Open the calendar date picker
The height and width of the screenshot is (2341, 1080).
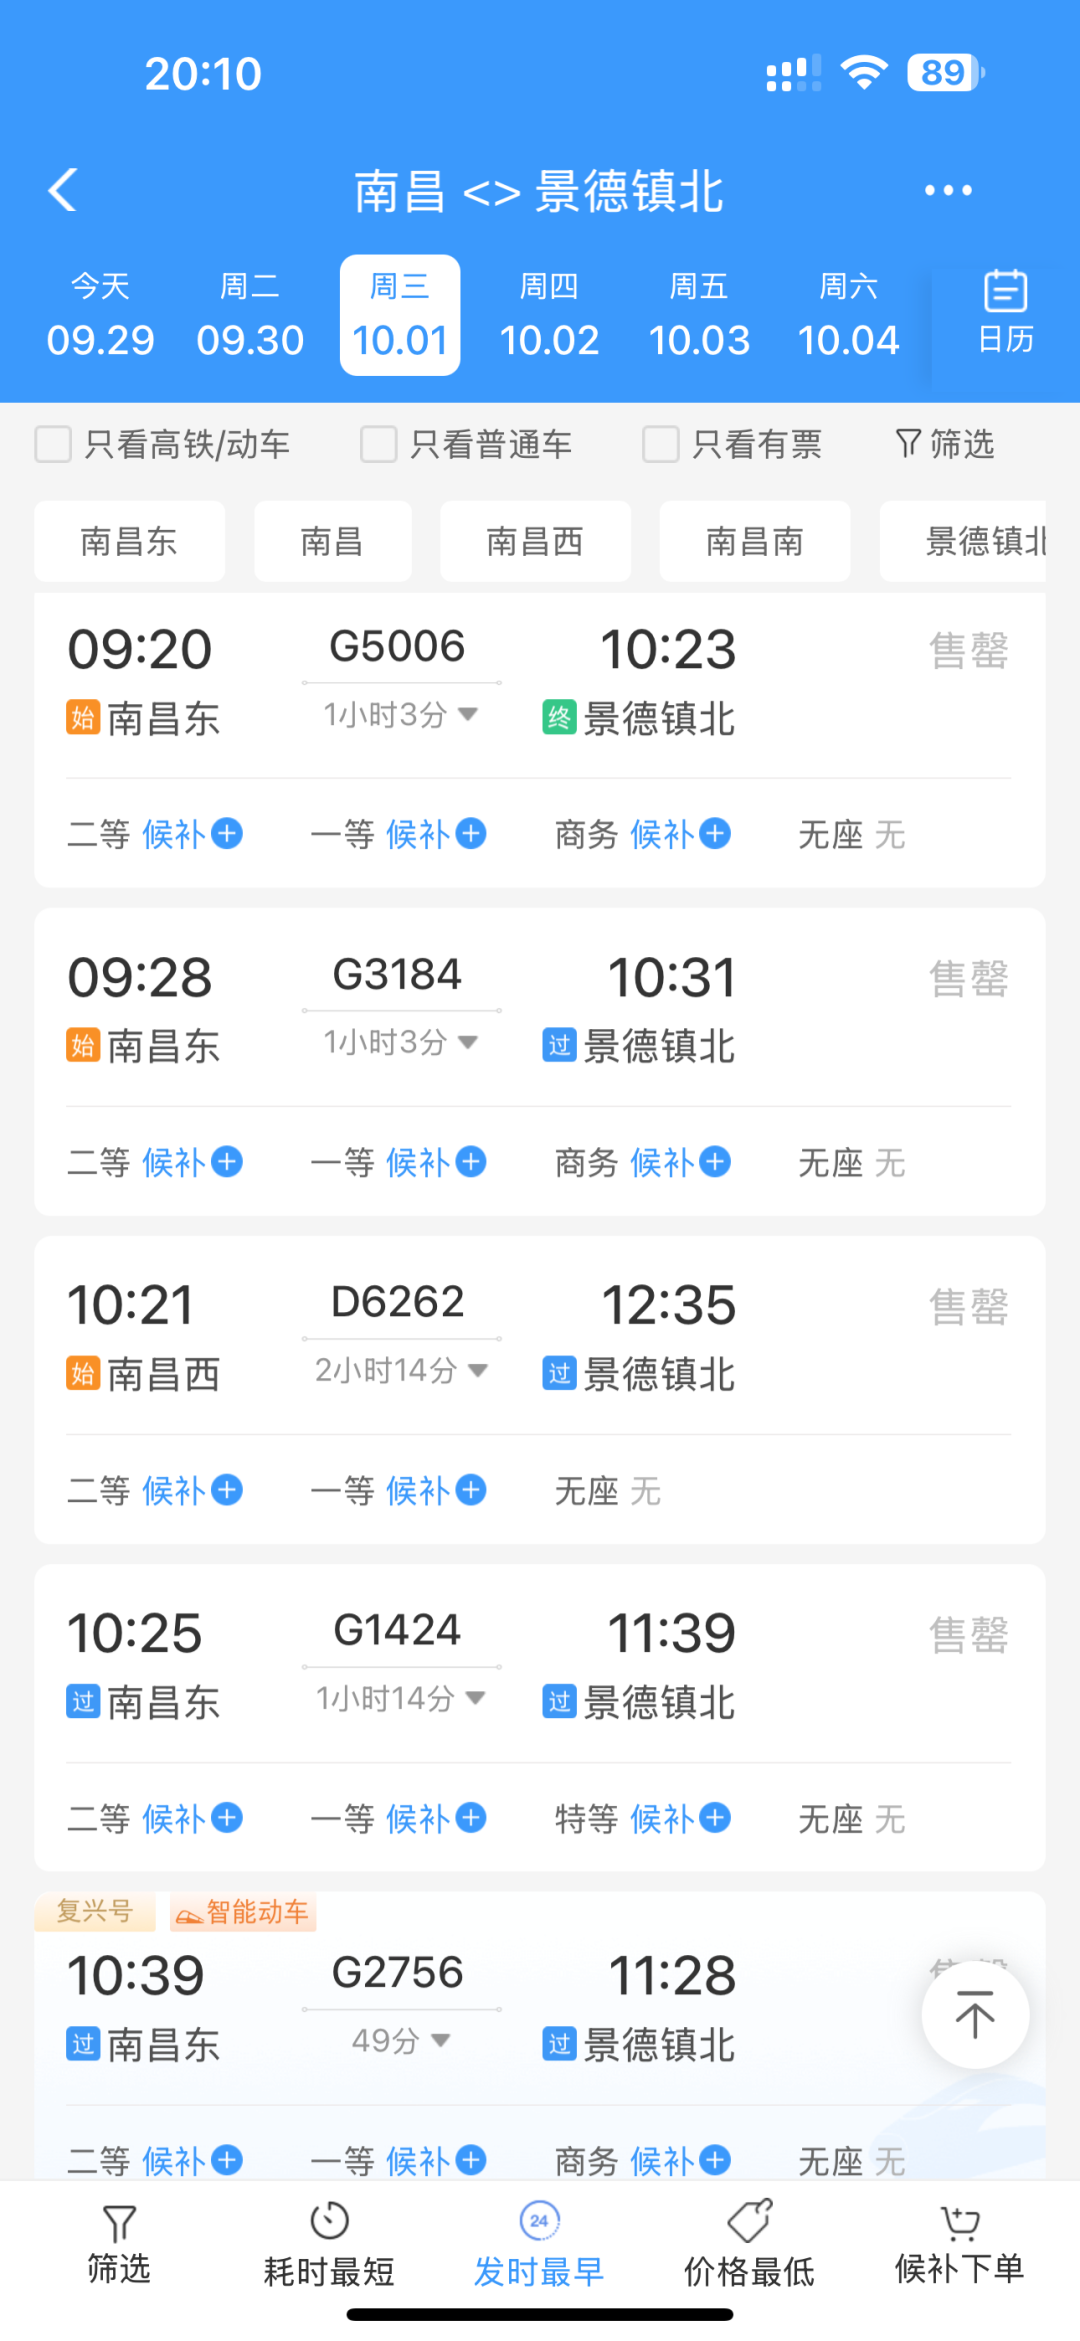click(1005, 314)
